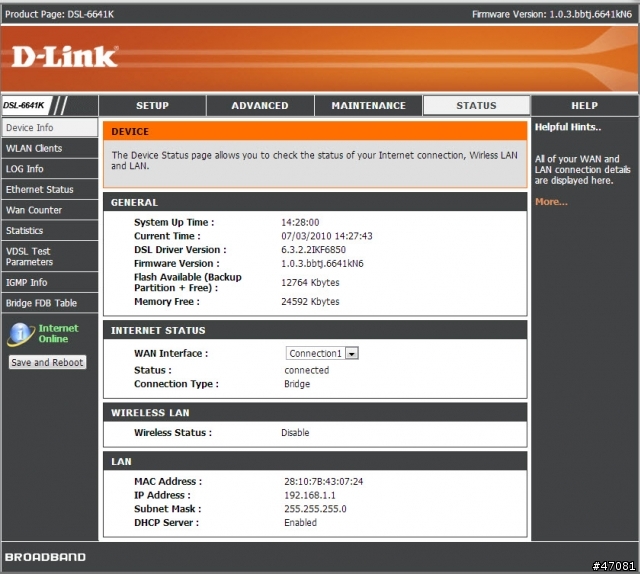Click the Product Page: DSL-6641K text
This screenshot has height=574, width=640.
(x=60, y=14)
